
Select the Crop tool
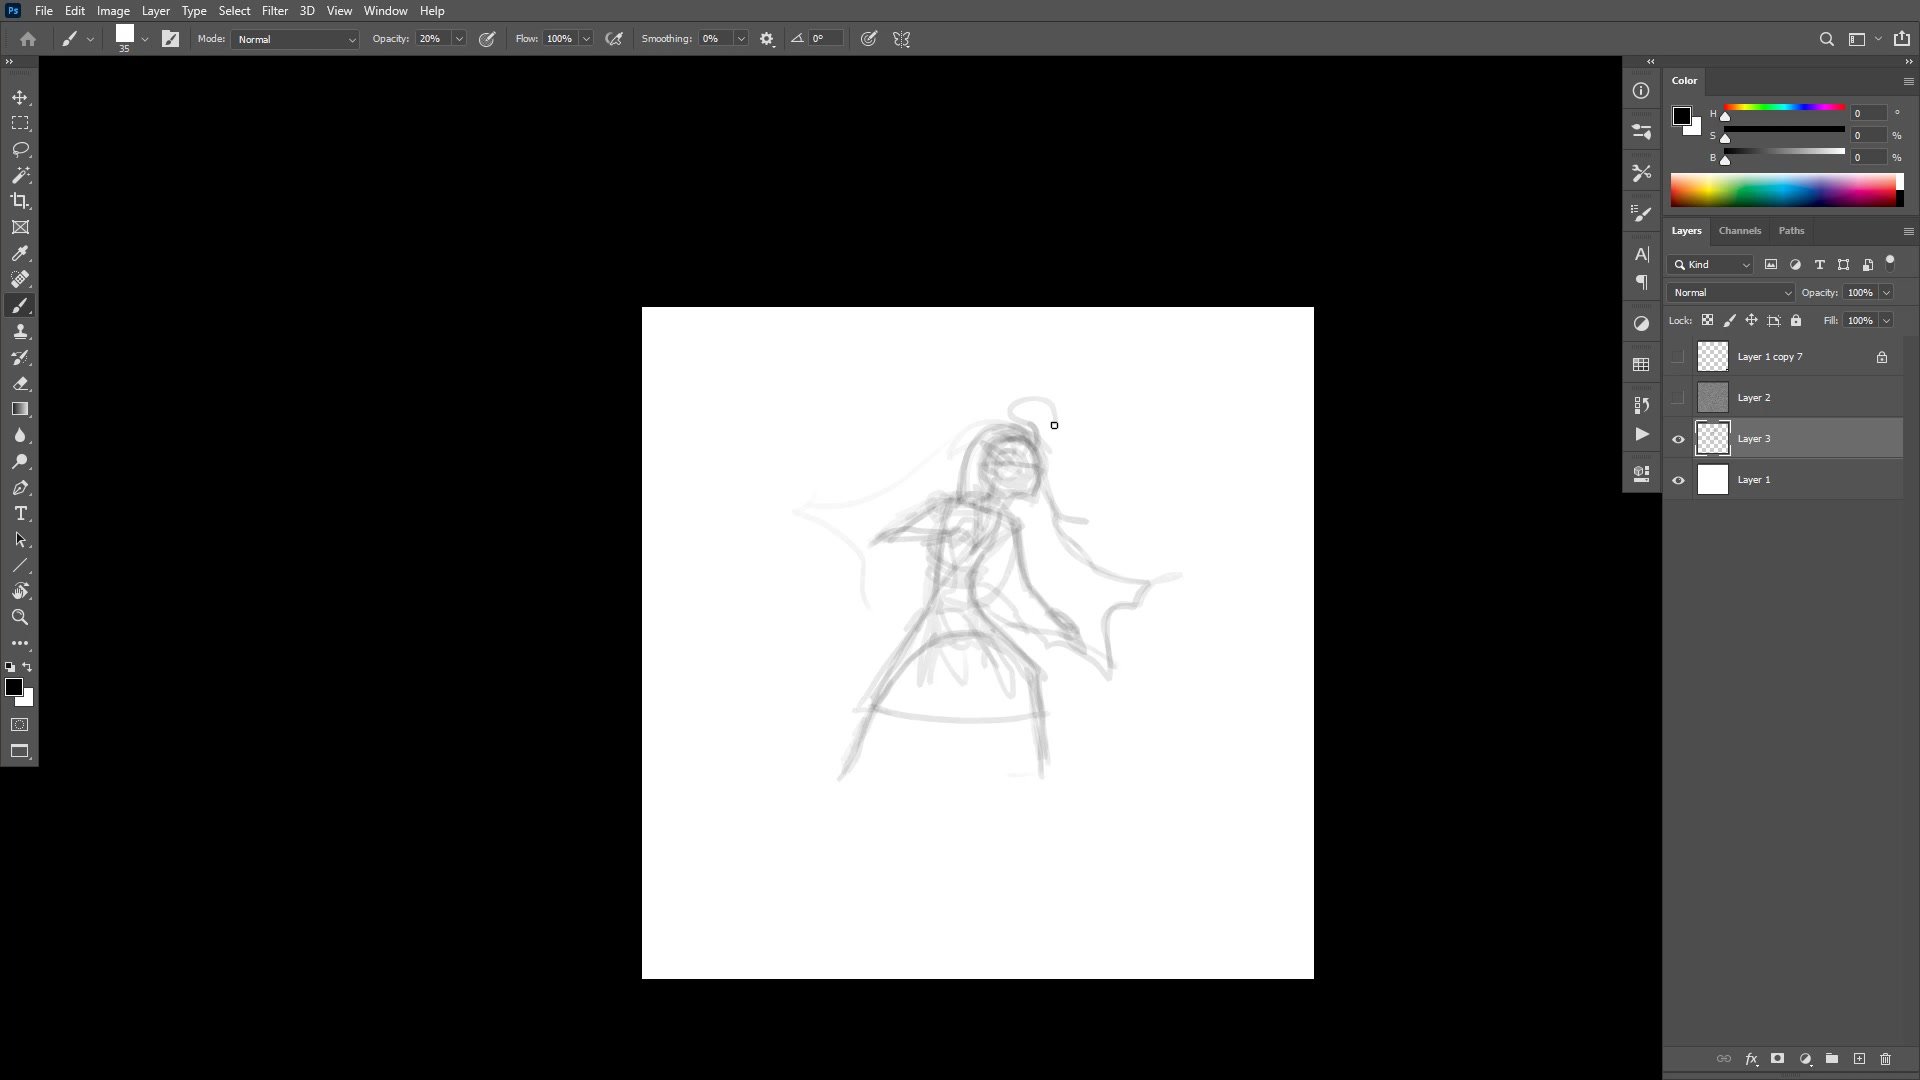click(20, 201)
